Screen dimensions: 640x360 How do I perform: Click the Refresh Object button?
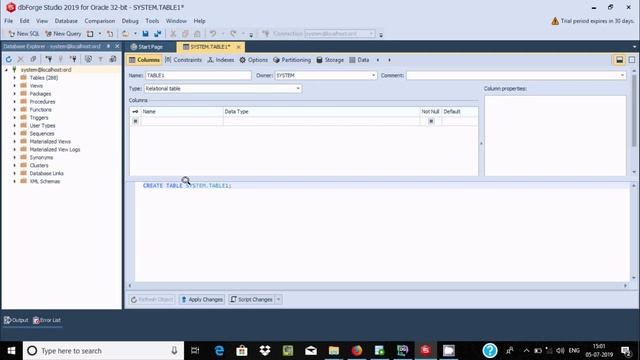coord(152,300)
